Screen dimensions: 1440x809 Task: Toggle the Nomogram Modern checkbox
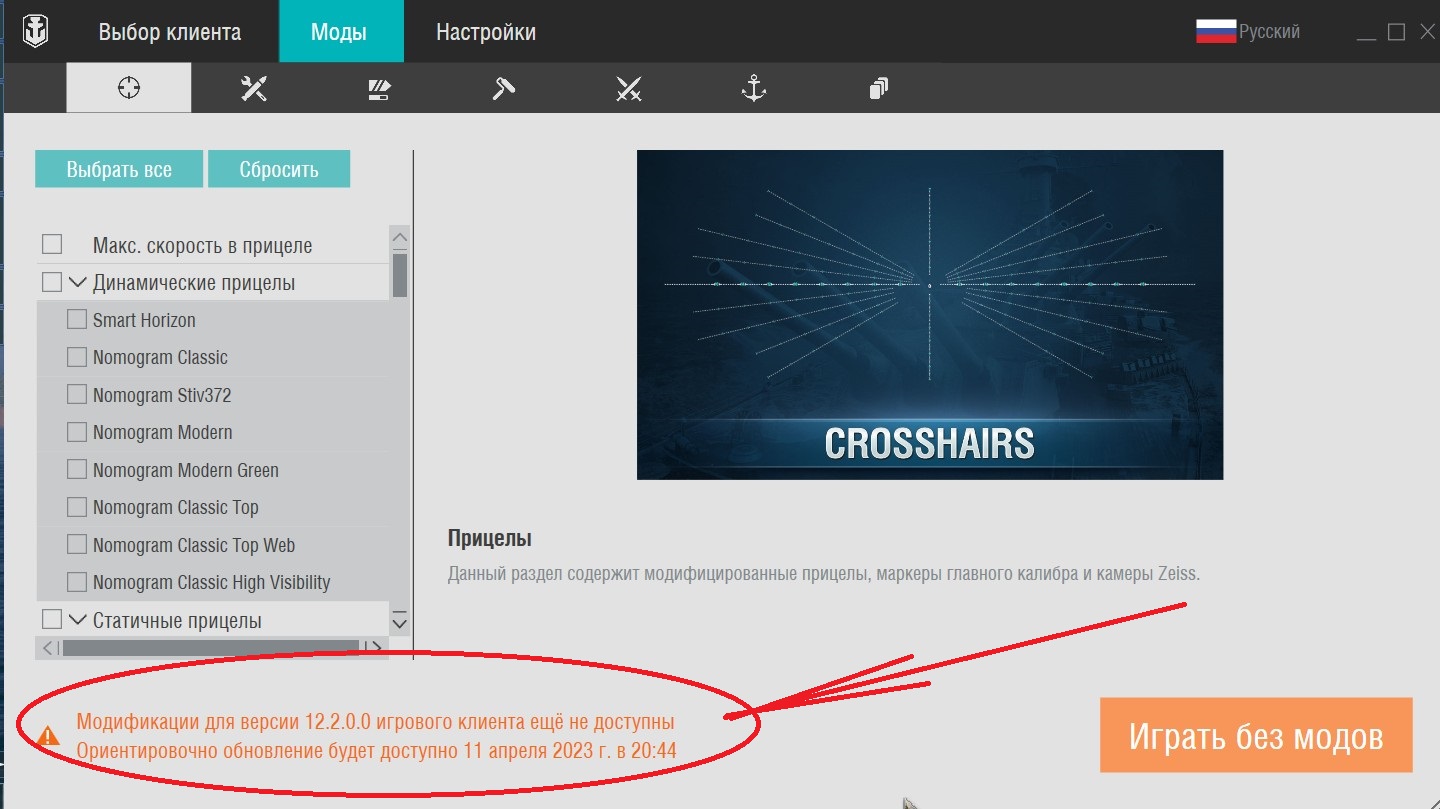click(x=77, y=432)
